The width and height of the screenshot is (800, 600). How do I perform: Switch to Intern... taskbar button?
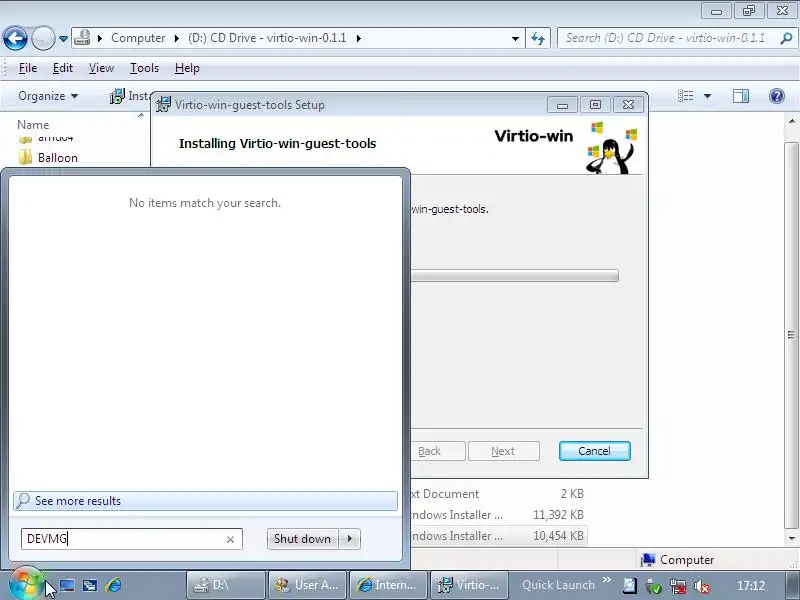pos(389,585)
